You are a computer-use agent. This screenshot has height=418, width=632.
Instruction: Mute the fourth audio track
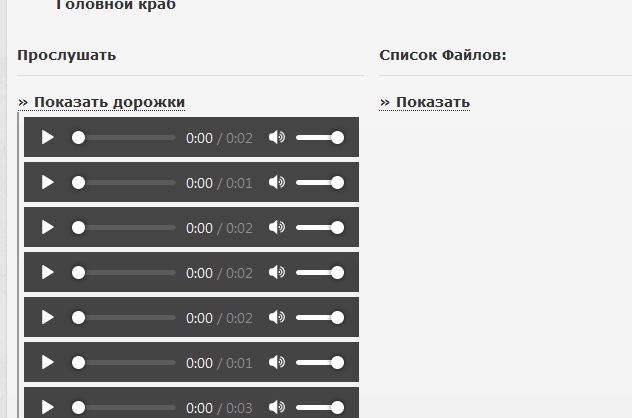pyautogui.click(x=277, y=273)
